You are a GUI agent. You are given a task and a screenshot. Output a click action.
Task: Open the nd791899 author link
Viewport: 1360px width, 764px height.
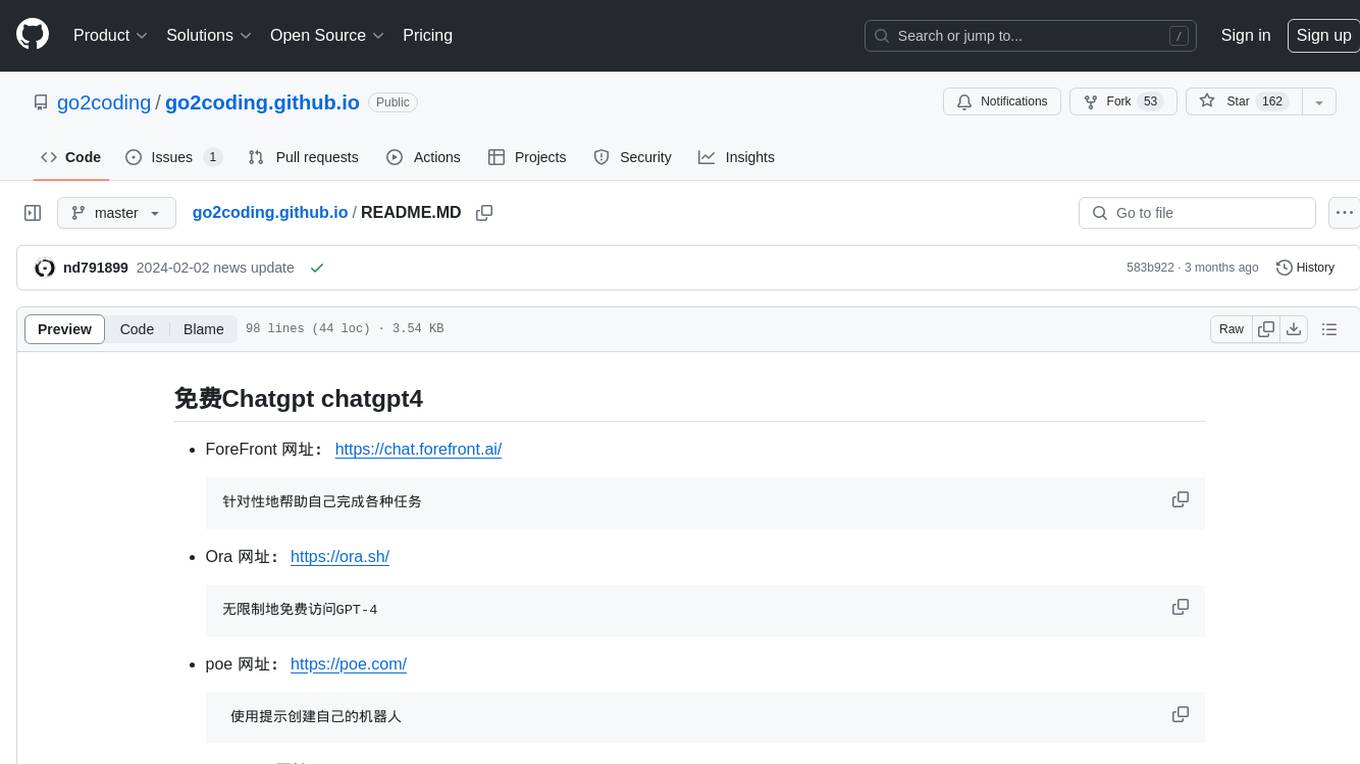coord(95,268)
